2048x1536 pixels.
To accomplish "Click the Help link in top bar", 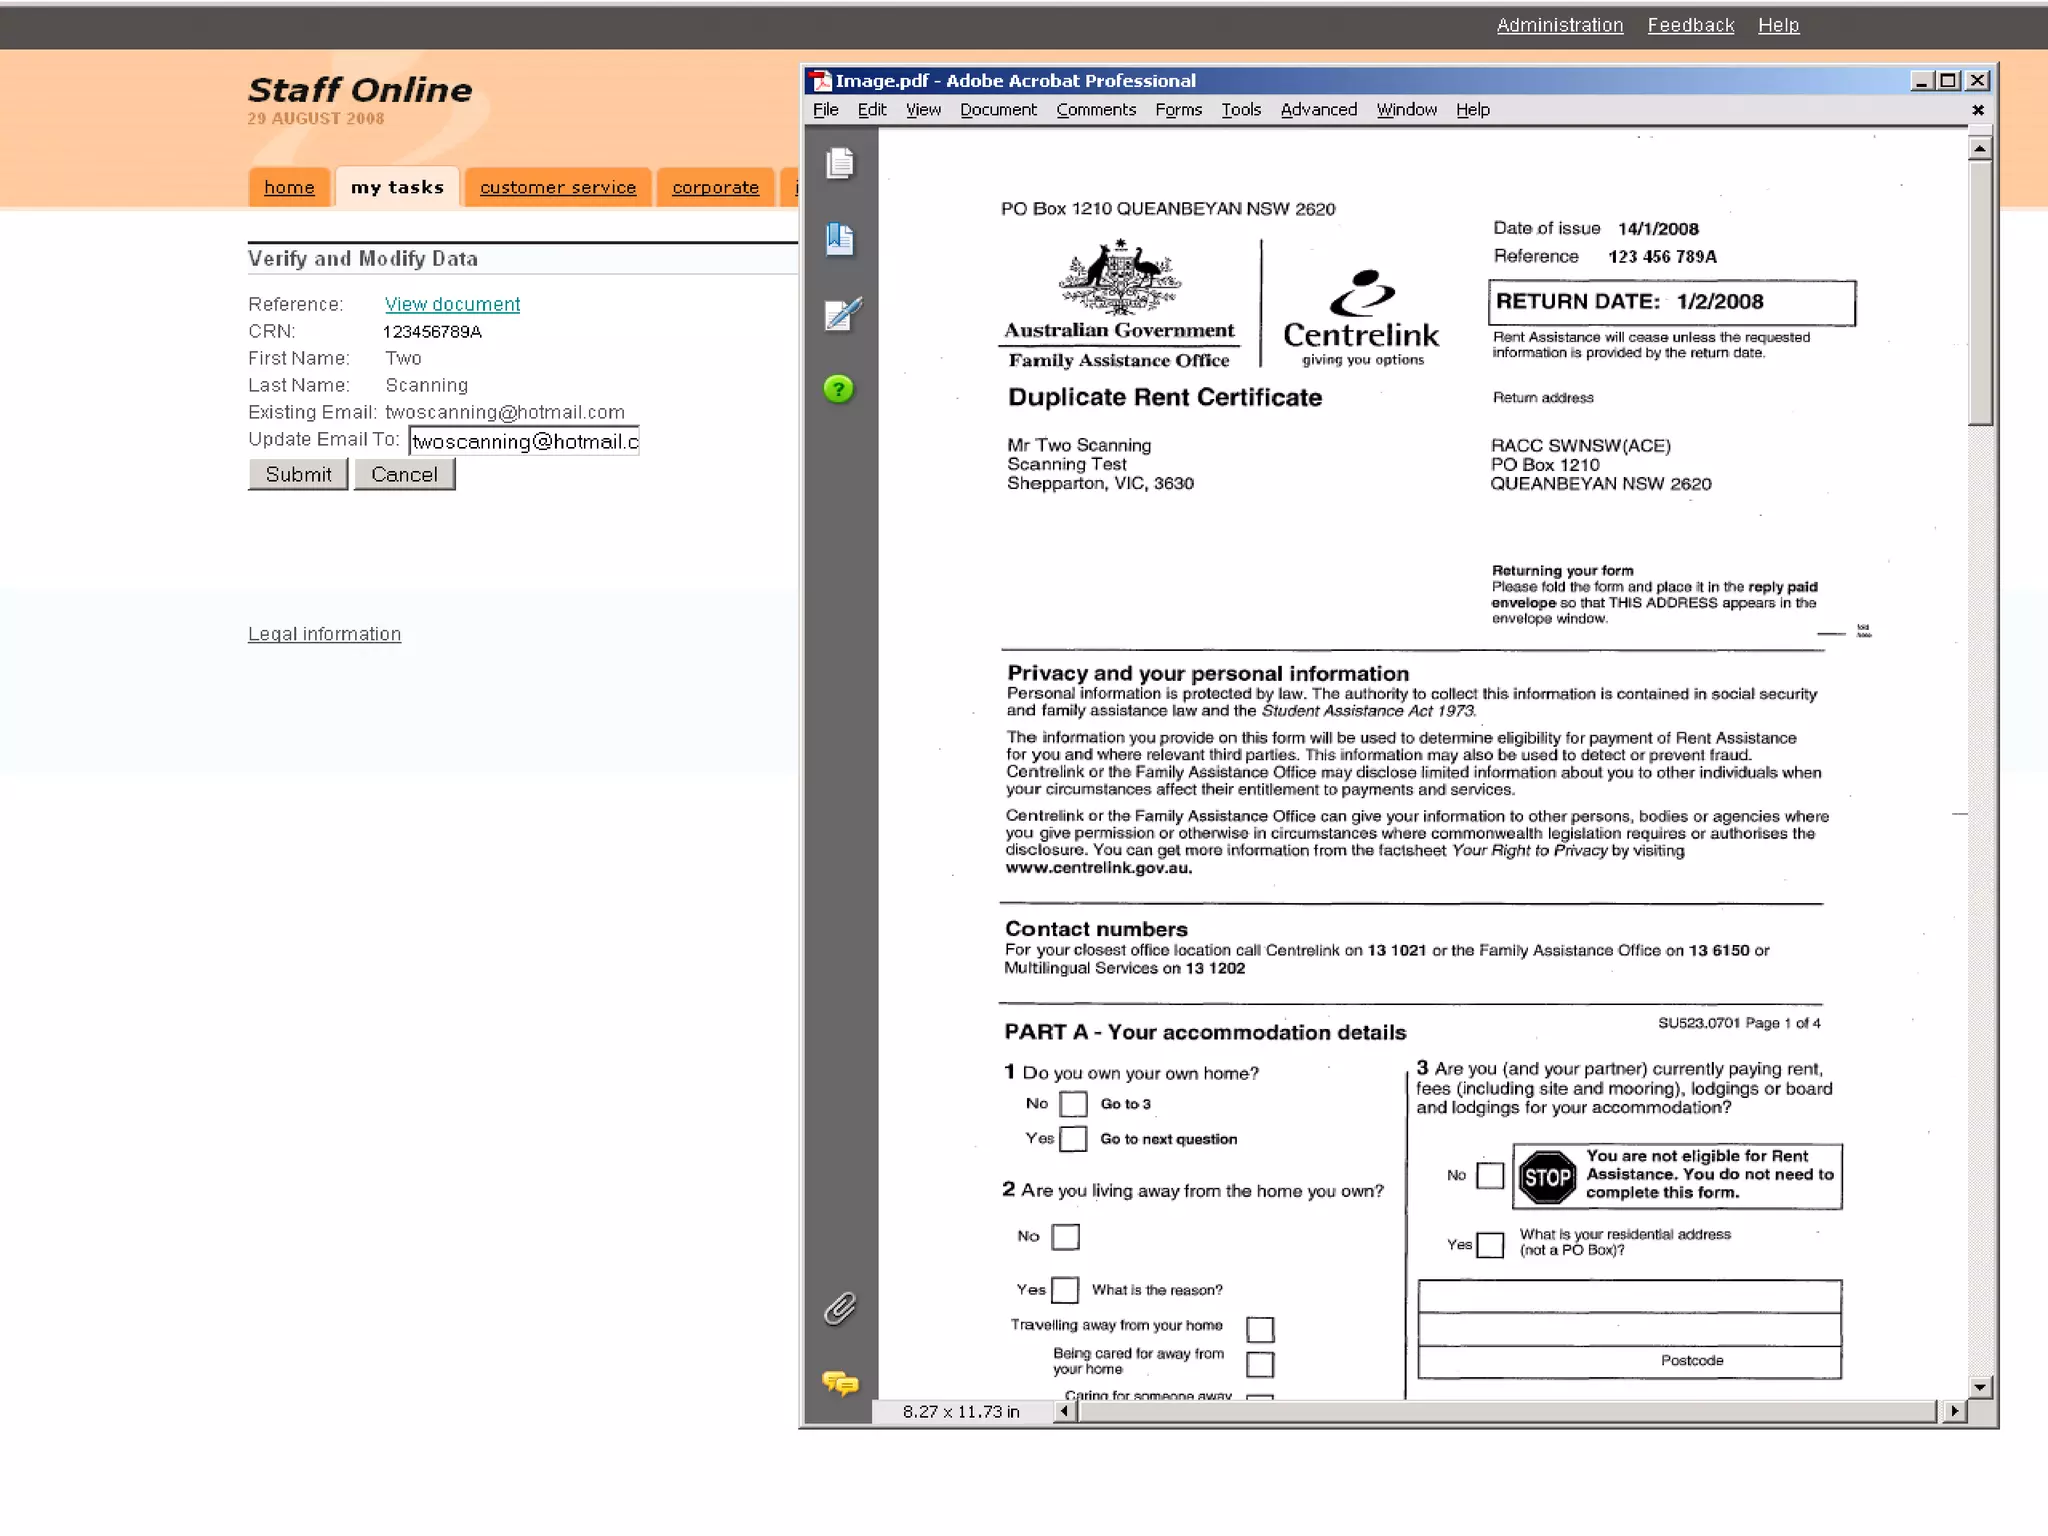I will pos(1778,25).
